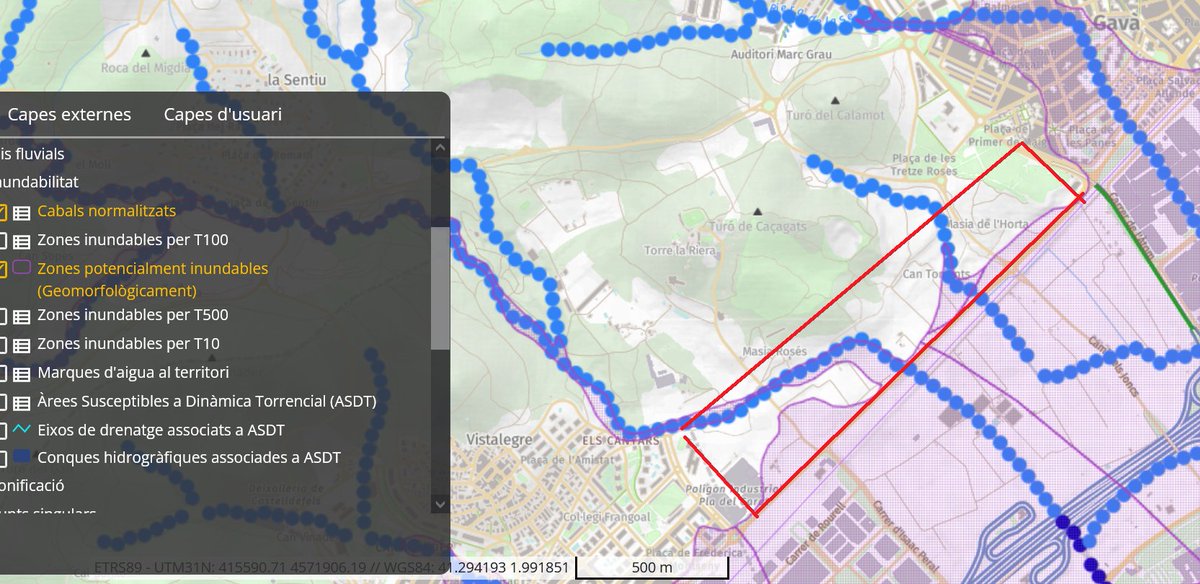This screenshot has height=584, width=1200.
Task: Click the table icon beside Marques d'aigua
Action: (x=21, y=373)
